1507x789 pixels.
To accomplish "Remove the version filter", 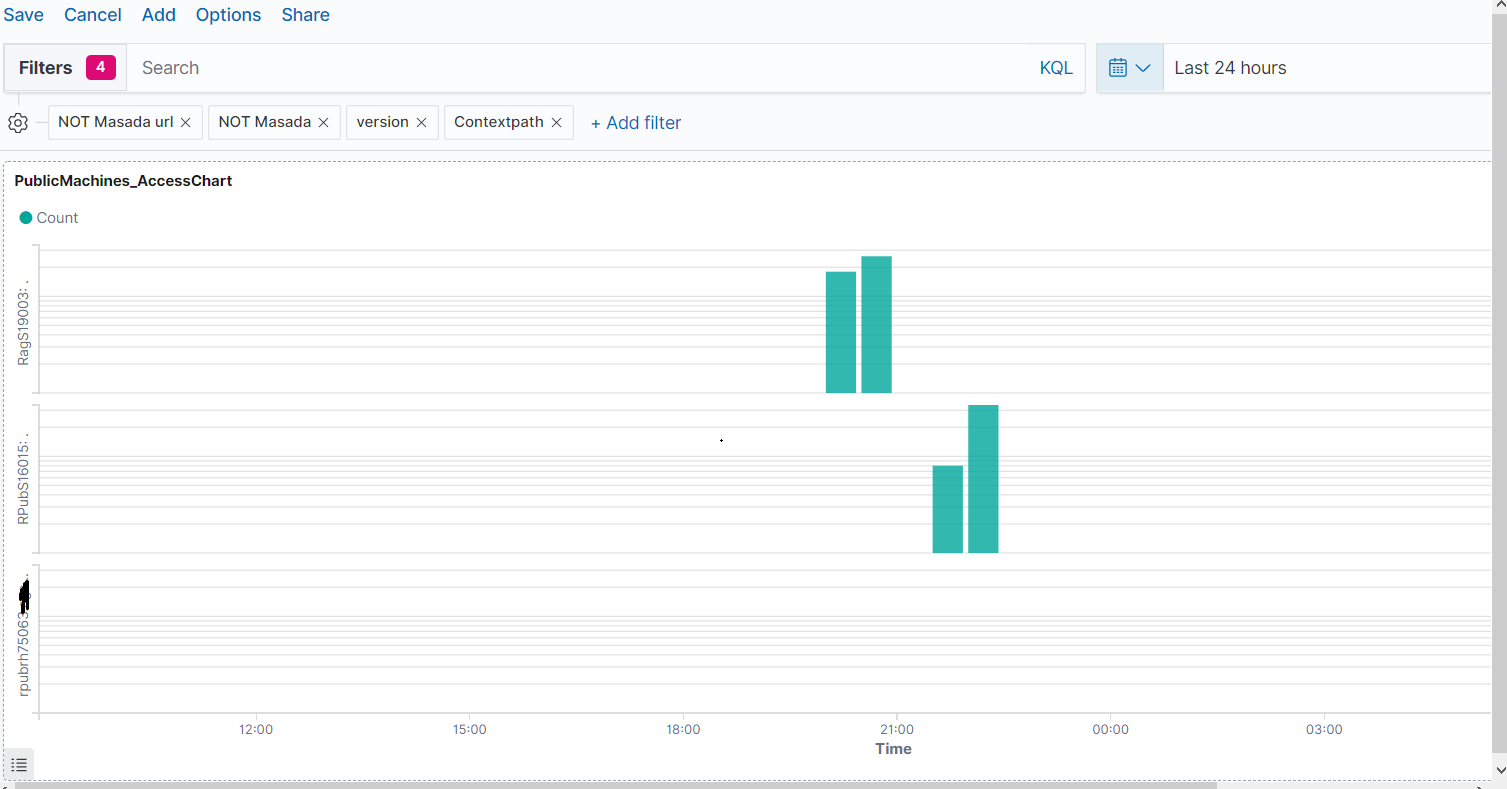I will coord(422,122).
